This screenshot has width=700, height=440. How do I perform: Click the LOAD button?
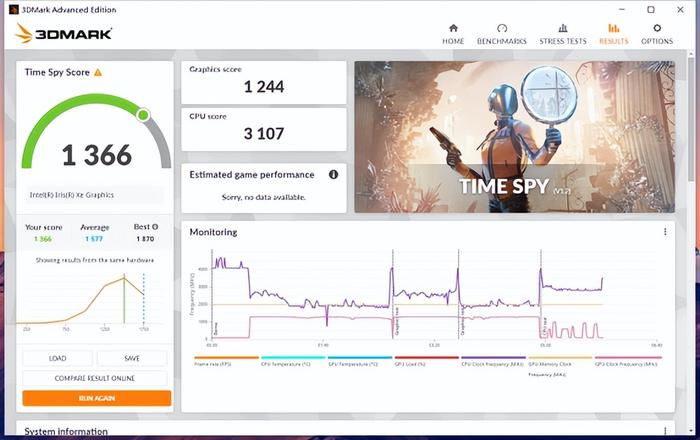pos(58,358)
